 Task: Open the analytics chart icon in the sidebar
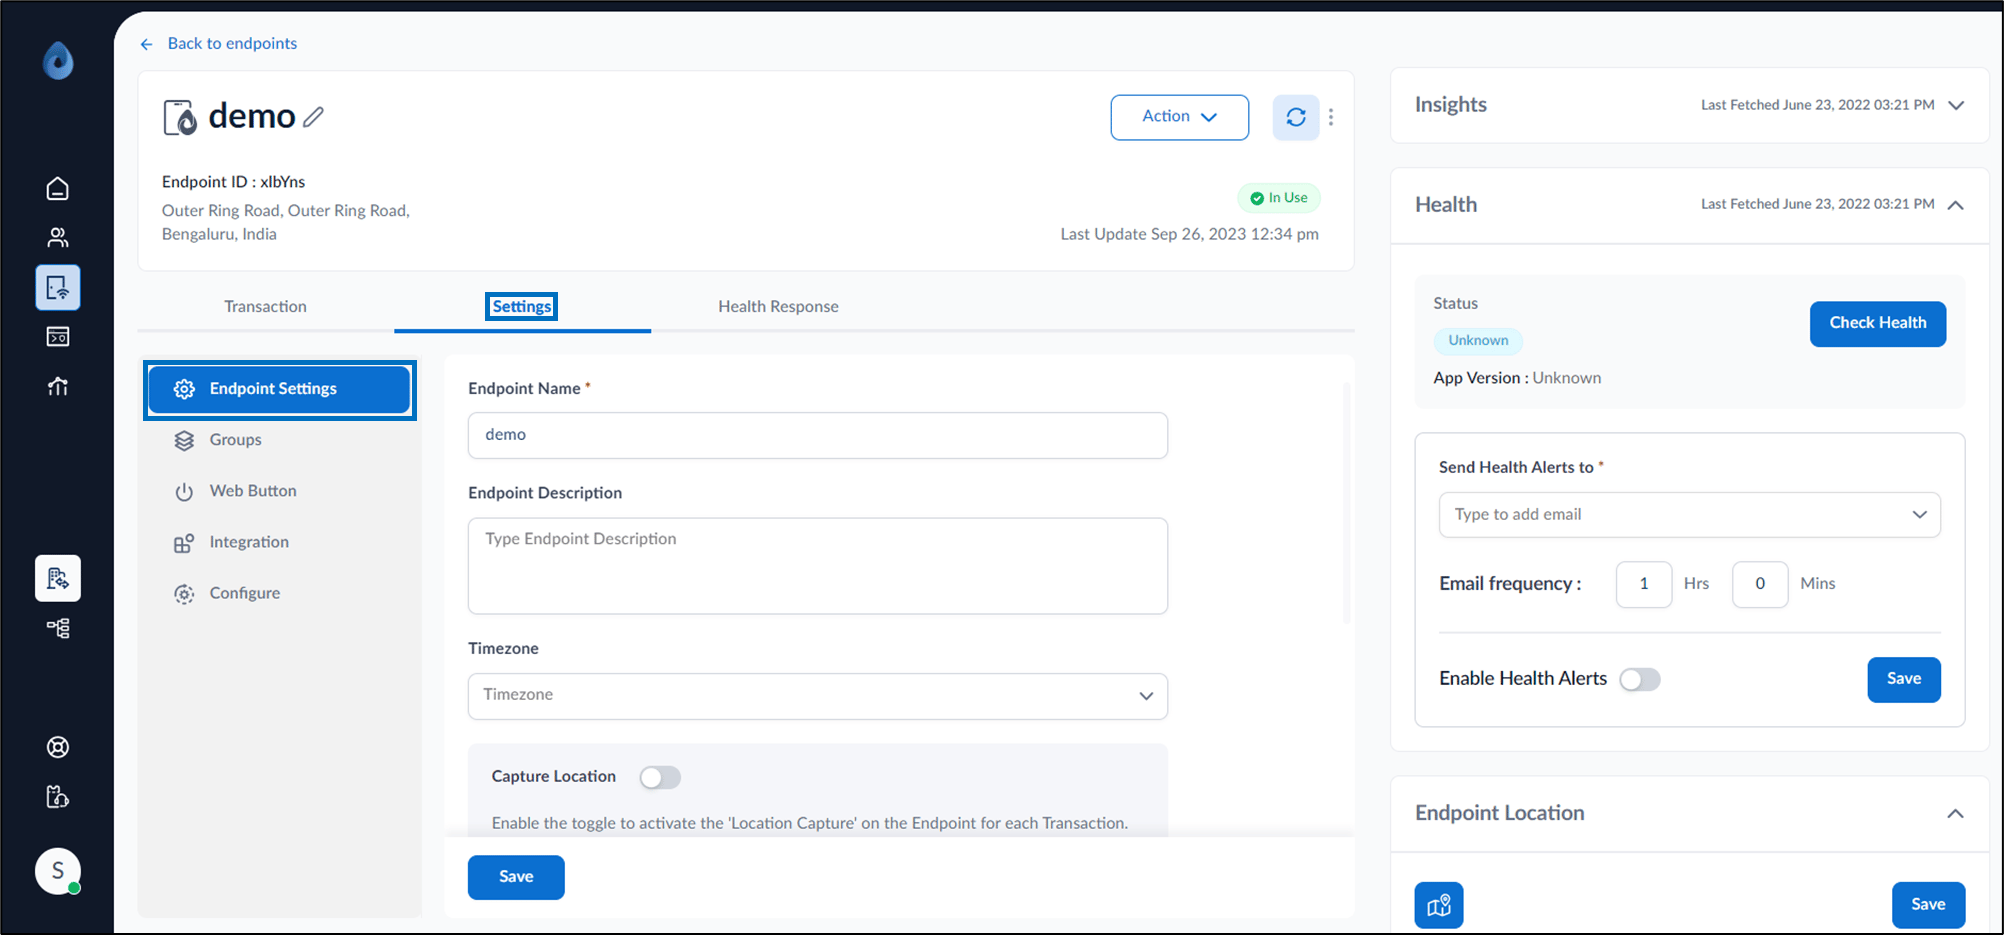(58, 386)
